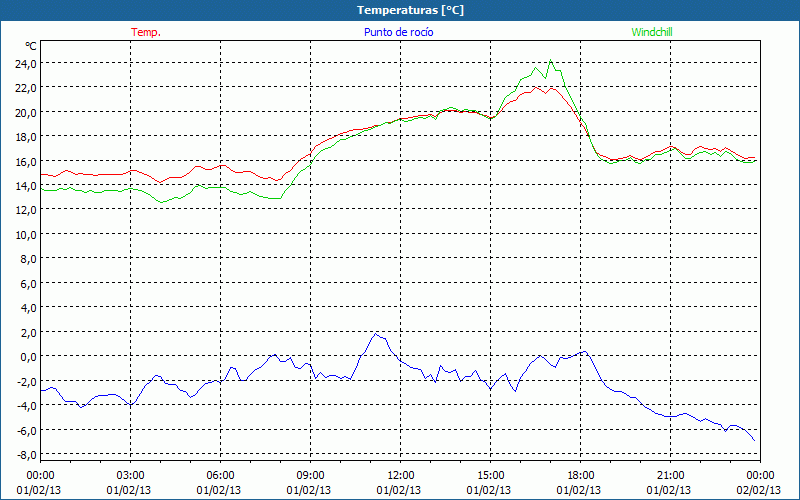
Task: Click the -4,0 y-axis value
Action: coord(27,406)
